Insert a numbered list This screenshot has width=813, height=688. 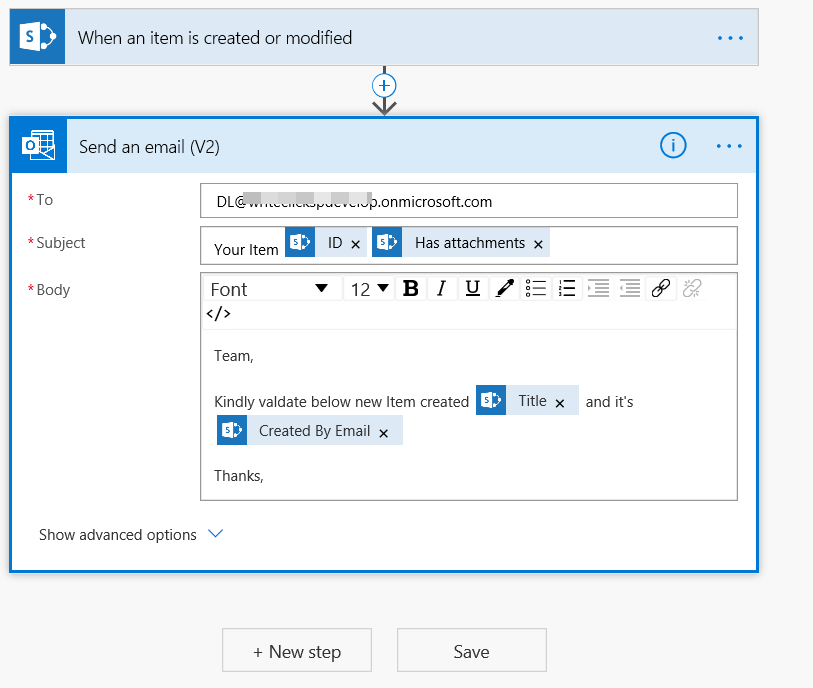point(567,288)
